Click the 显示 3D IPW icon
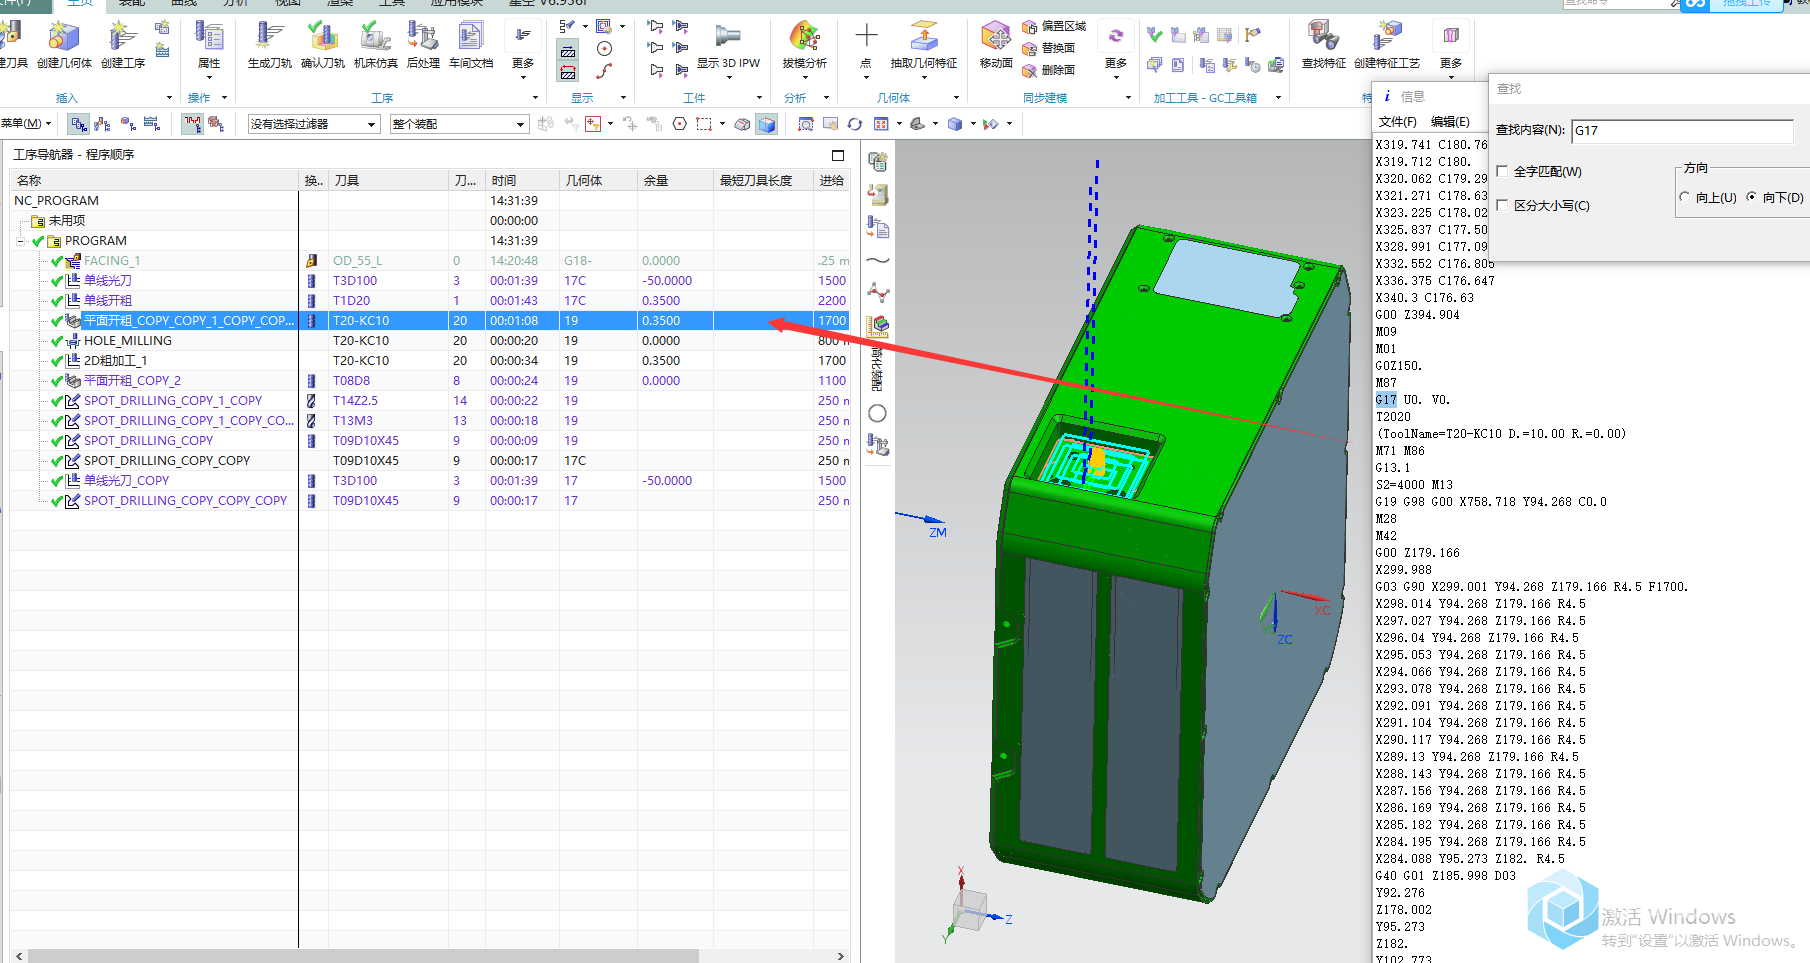The height and width of the screenshot is (963, 1810). click(727, 38)
